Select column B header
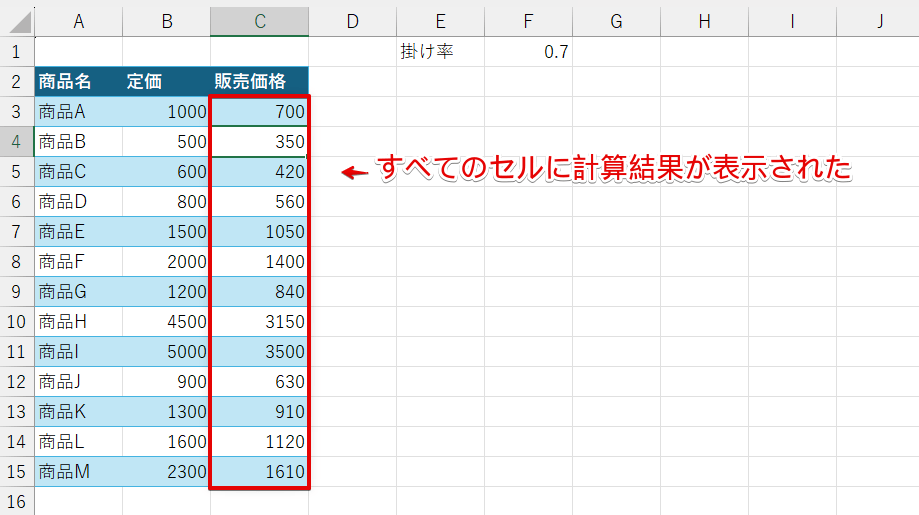Screen dimensions: 919x515 [x=166, y=22]
